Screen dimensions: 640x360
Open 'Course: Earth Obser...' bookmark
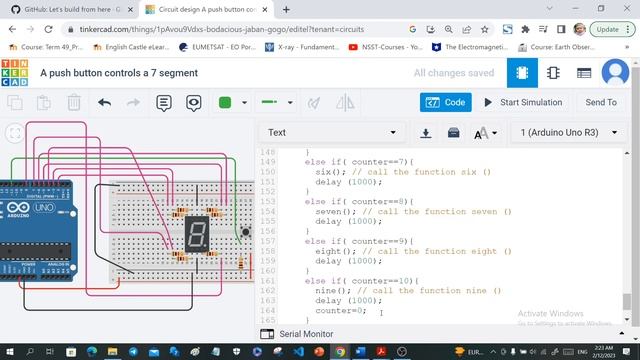556,47
